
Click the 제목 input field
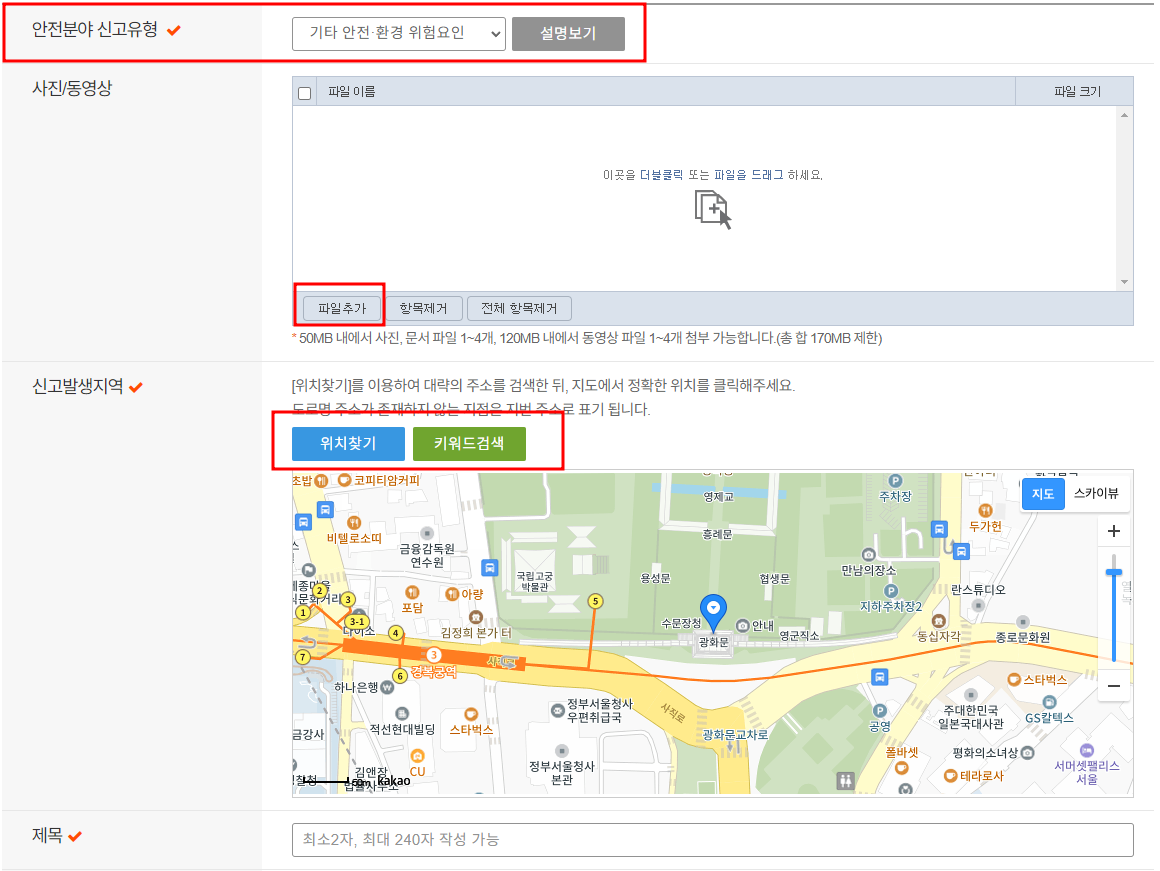point(712,840)
